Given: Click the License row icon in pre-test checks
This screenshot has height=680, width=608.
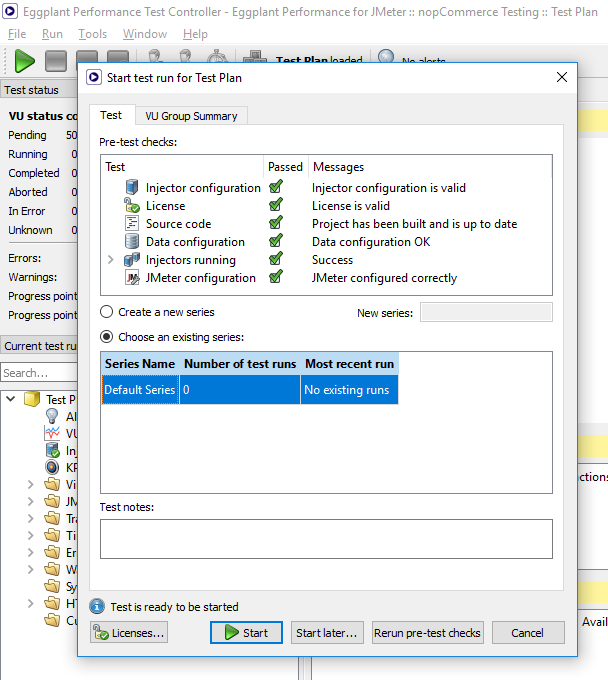Looking at the screenshot, I should click(x=132, y=205).
